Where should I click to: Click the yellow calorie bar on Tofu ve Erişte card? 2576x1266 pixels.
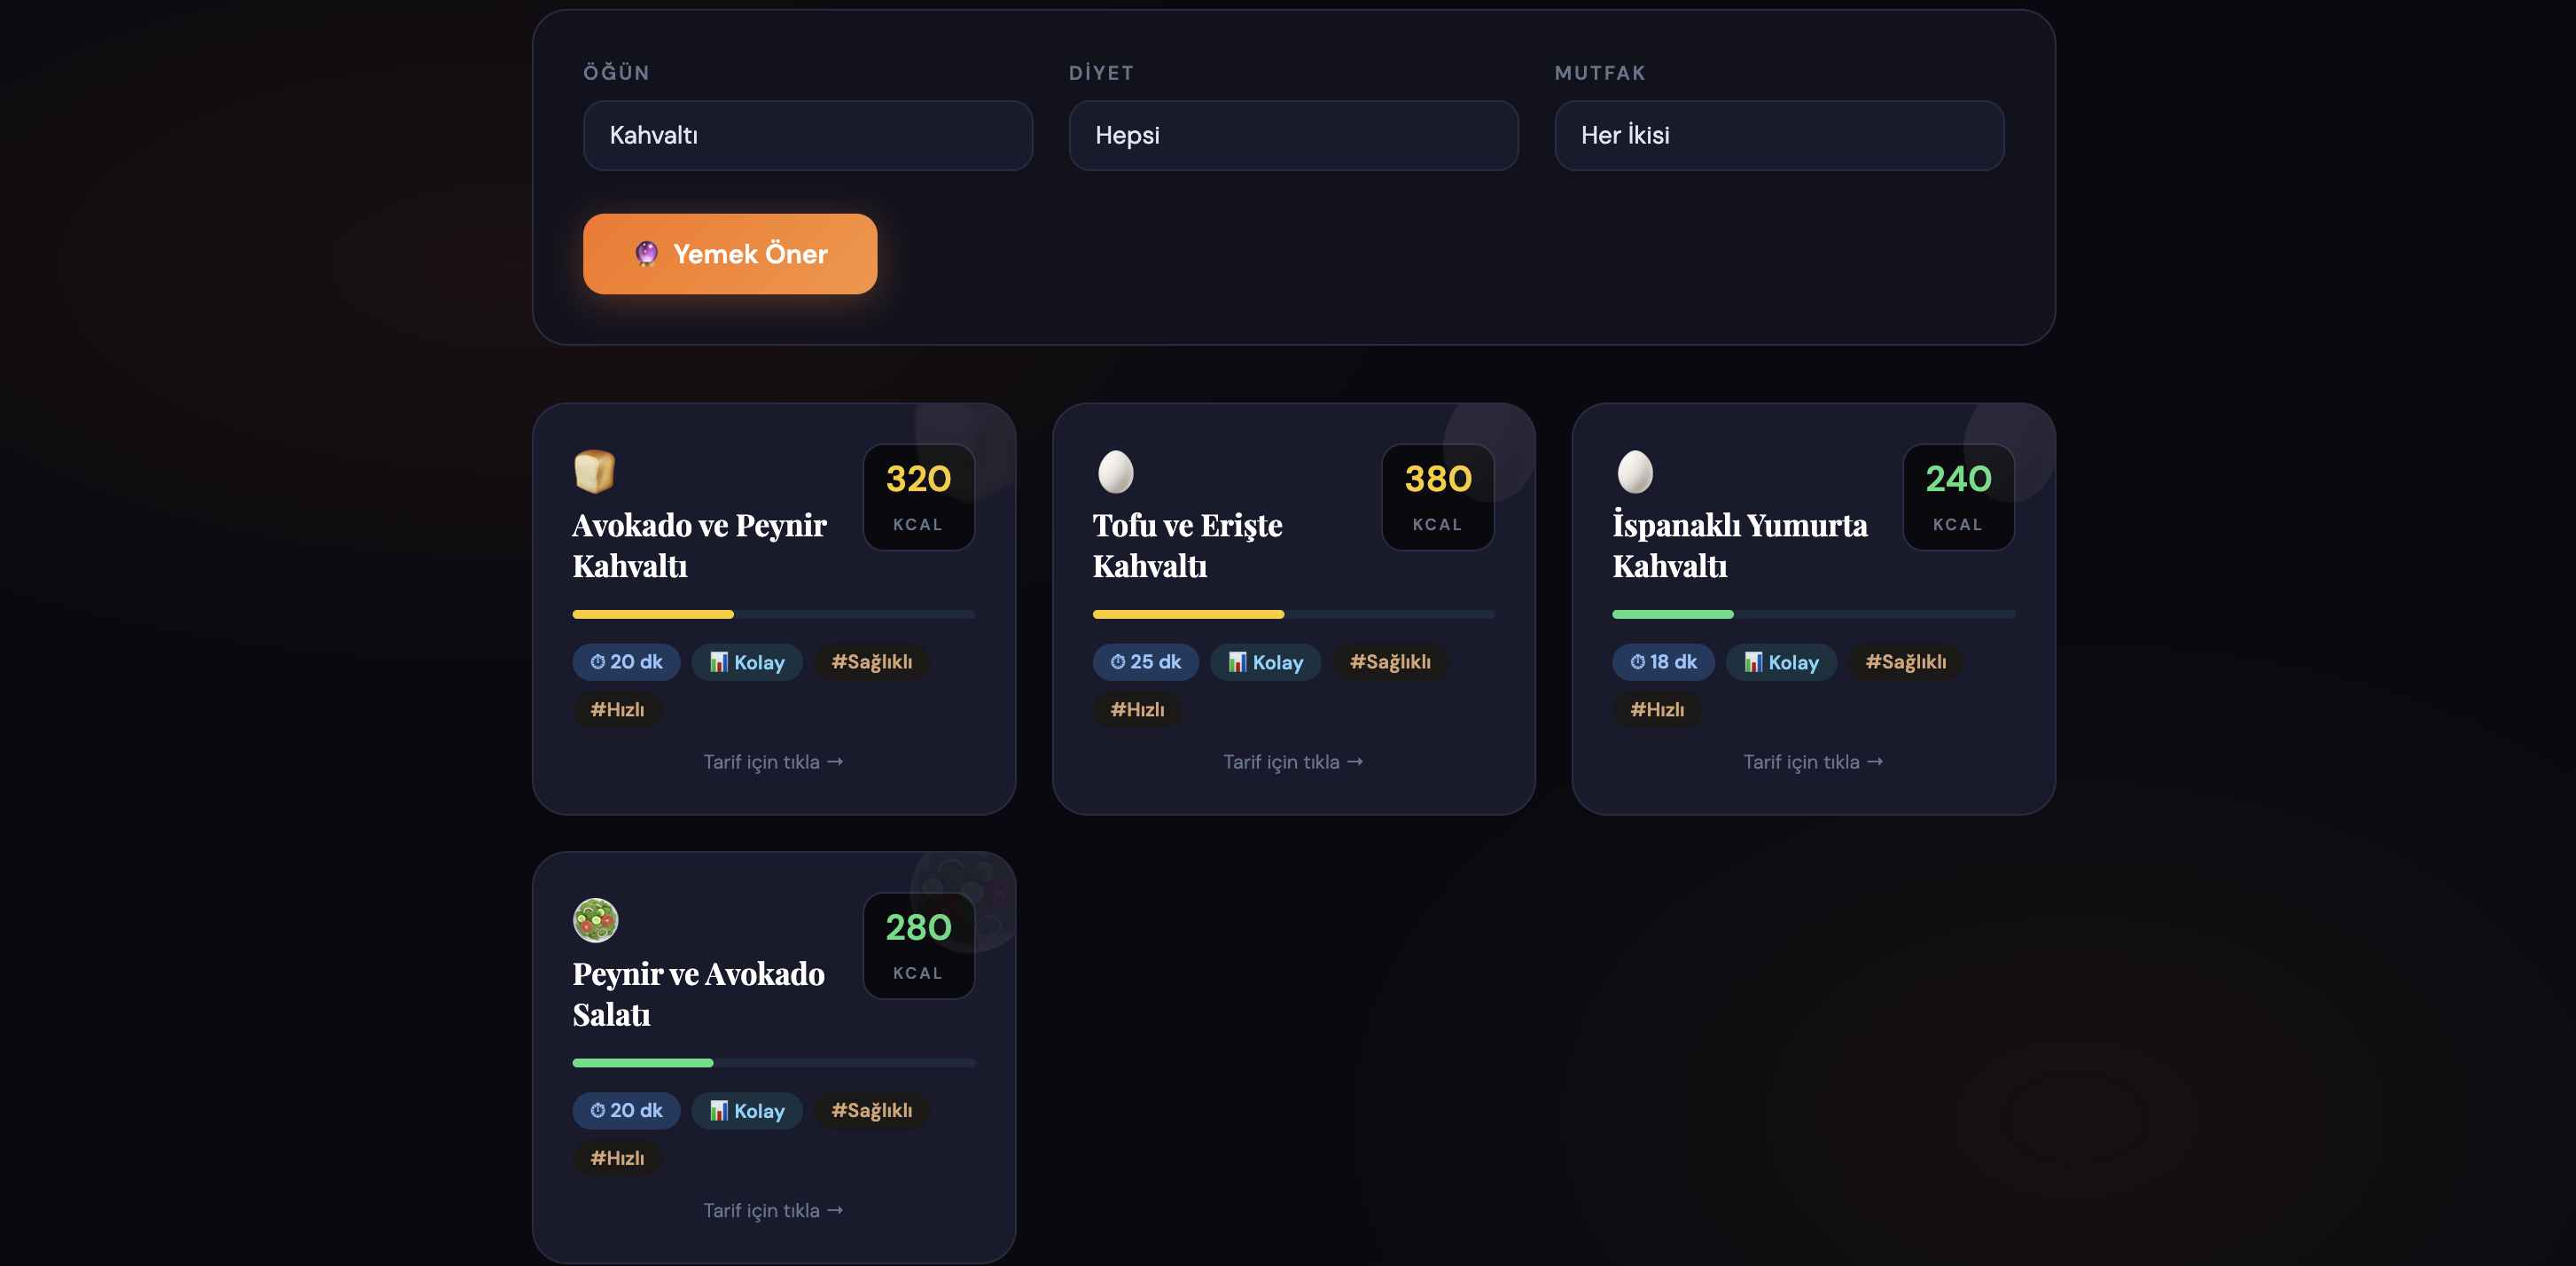coord(1188,614)
